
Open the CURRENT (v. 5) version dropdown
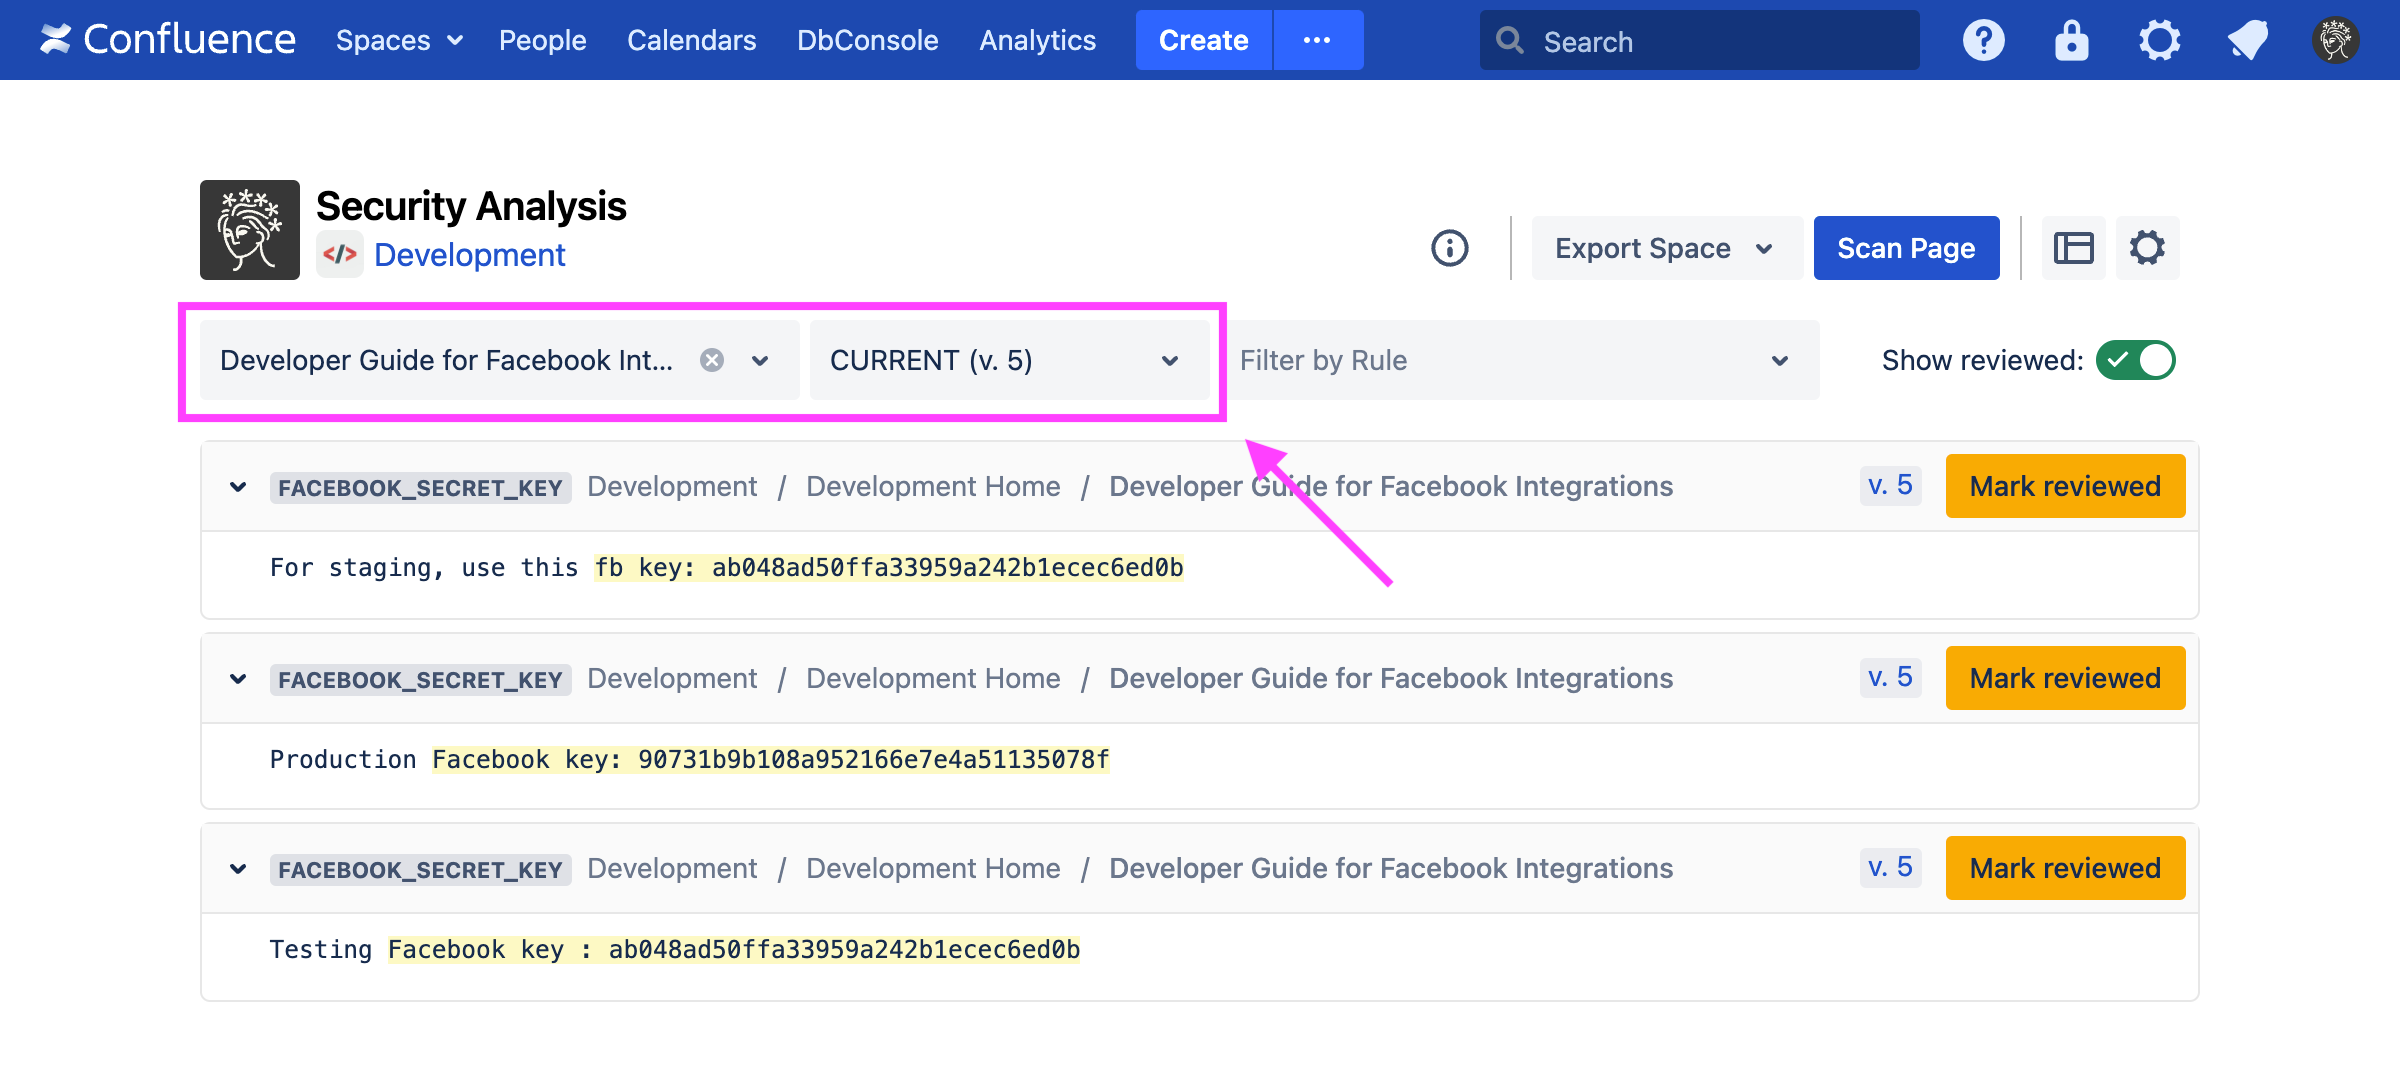(1008, 360)
